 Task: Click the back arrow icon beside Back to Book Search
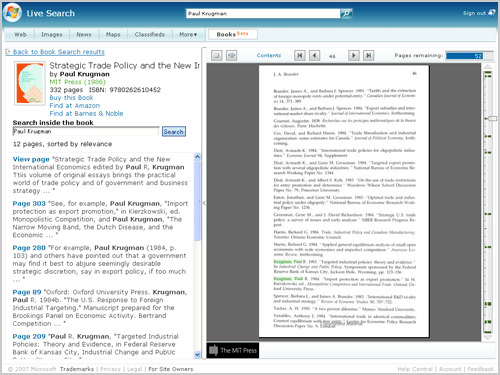coord(8,52)
